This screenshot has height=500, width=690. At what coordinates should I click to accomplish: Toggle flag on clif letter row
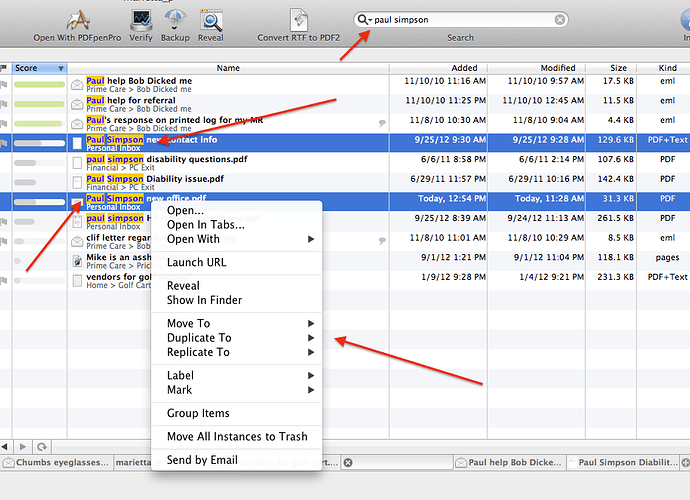(4, 241)
